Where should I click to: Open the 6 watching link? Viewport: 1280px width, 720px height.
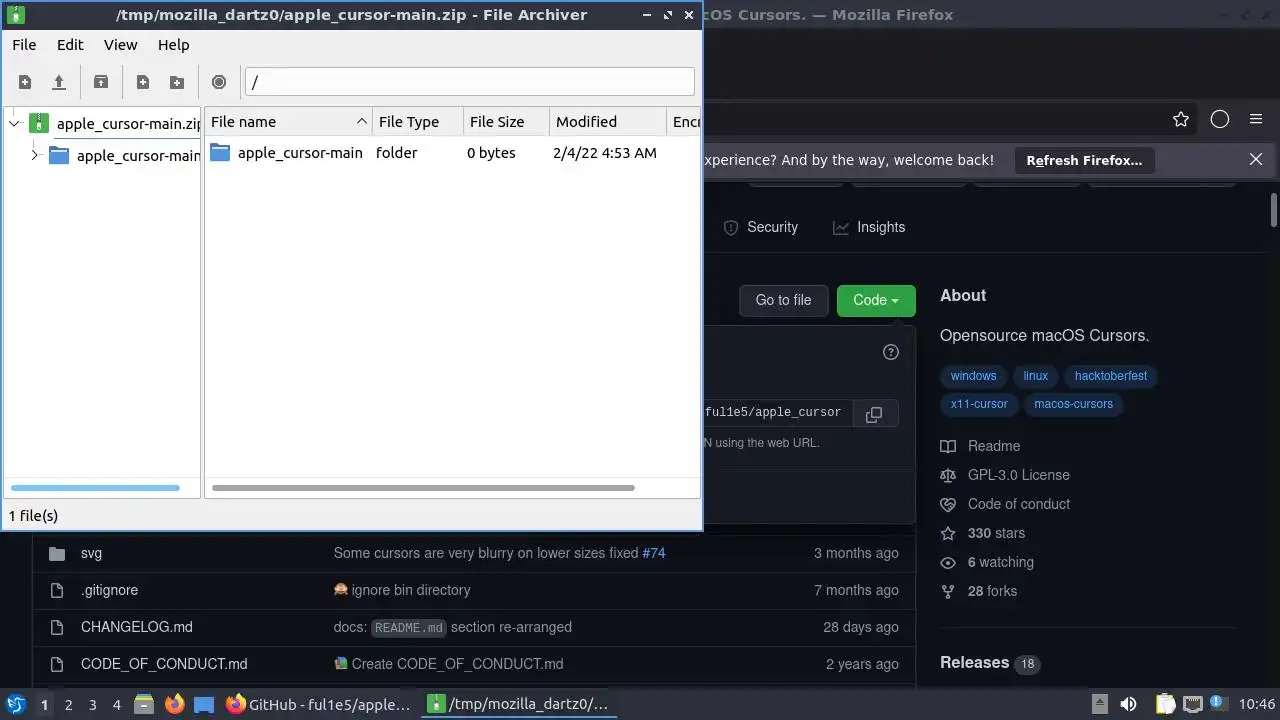987,562
